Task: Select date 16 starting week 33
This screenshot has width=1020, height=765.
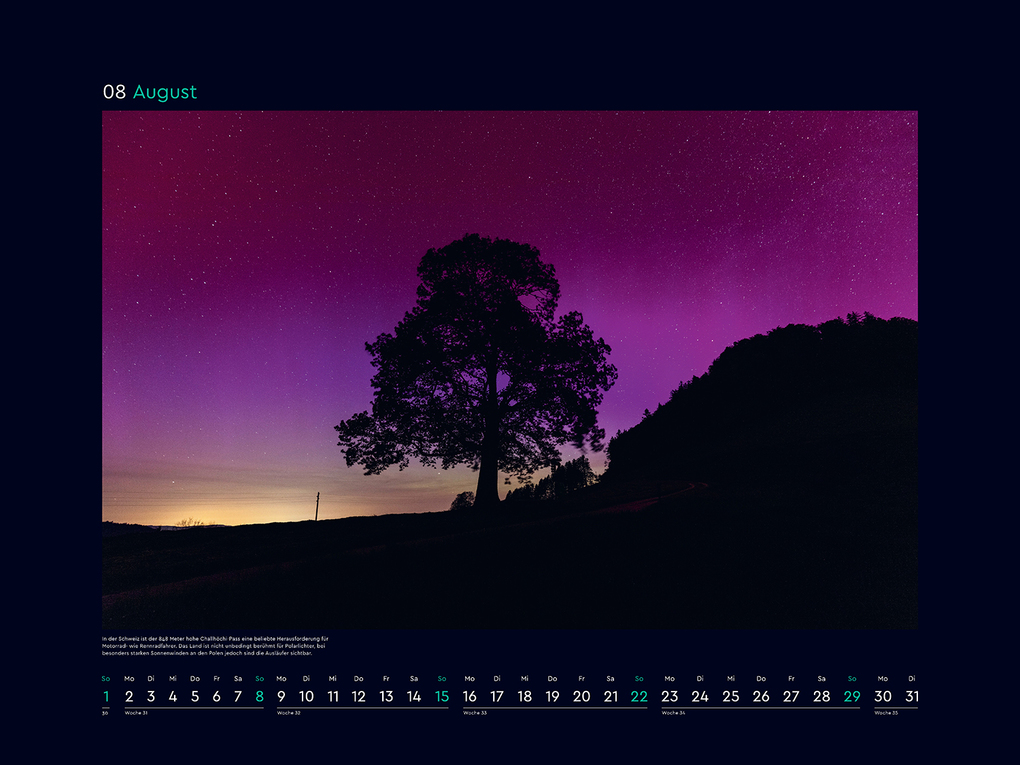Action: pos(469,696)
